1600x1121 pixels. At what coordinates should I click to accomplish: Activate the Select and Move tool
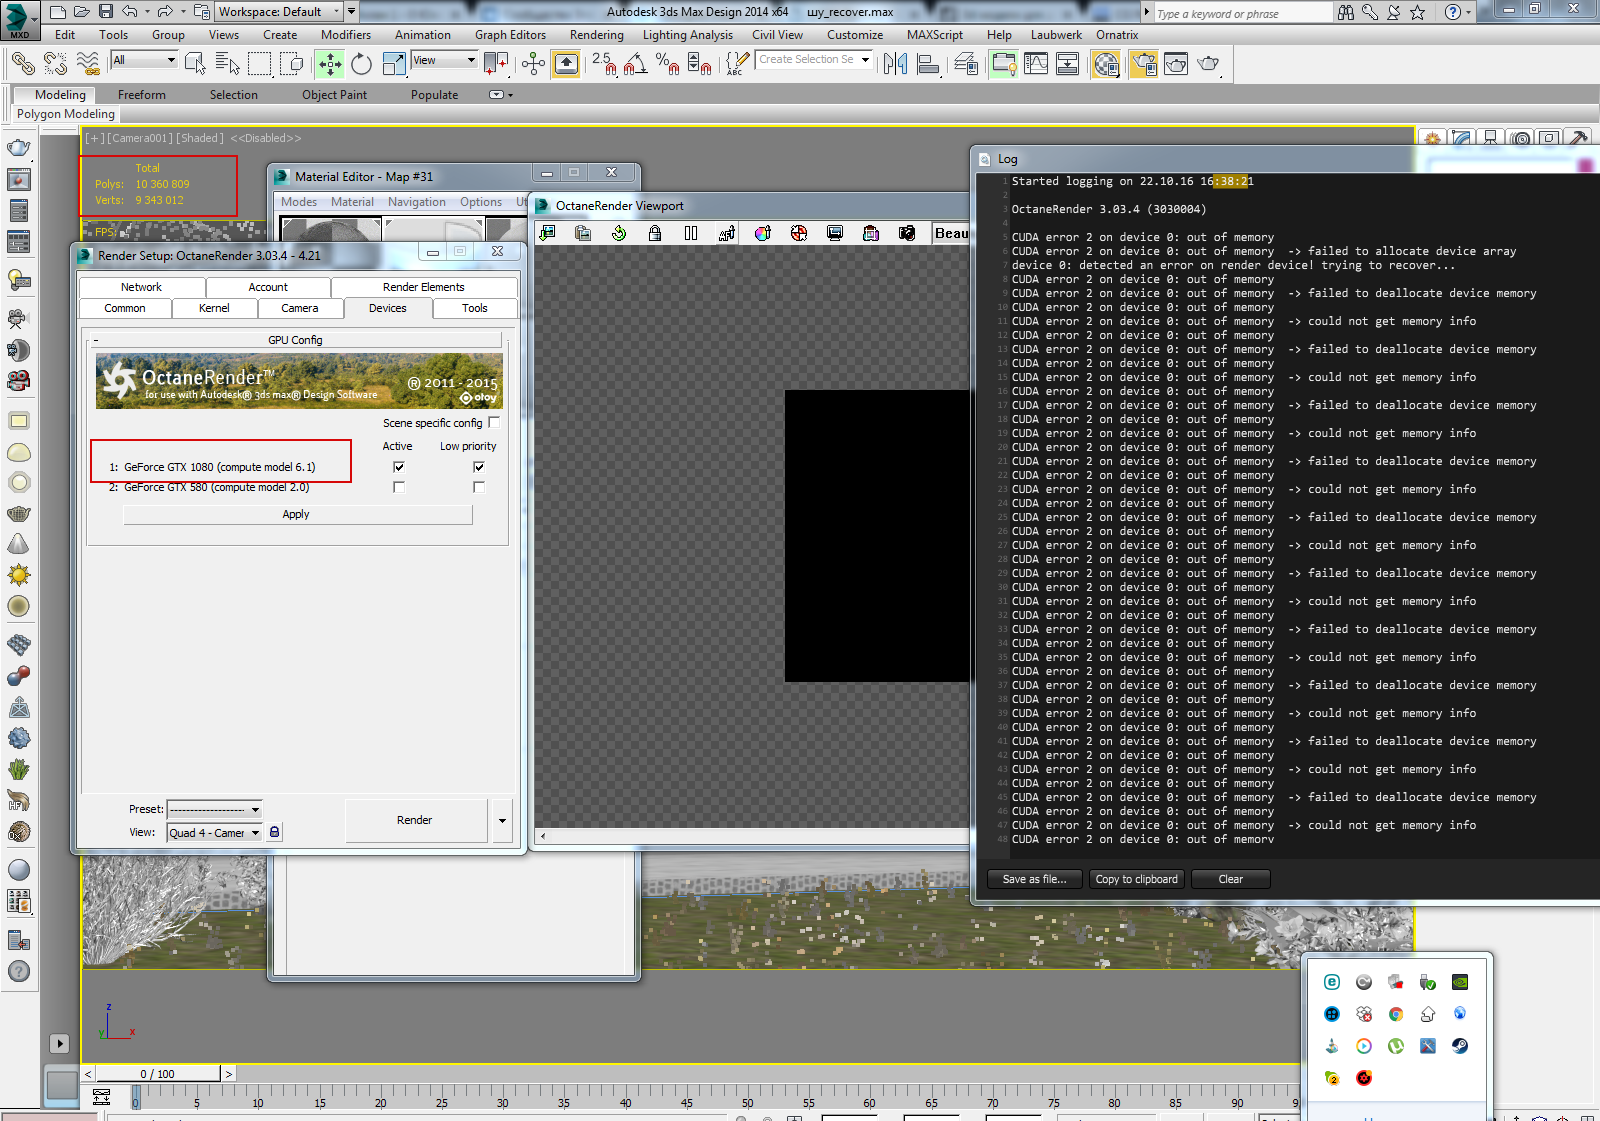tap(330, 64)
